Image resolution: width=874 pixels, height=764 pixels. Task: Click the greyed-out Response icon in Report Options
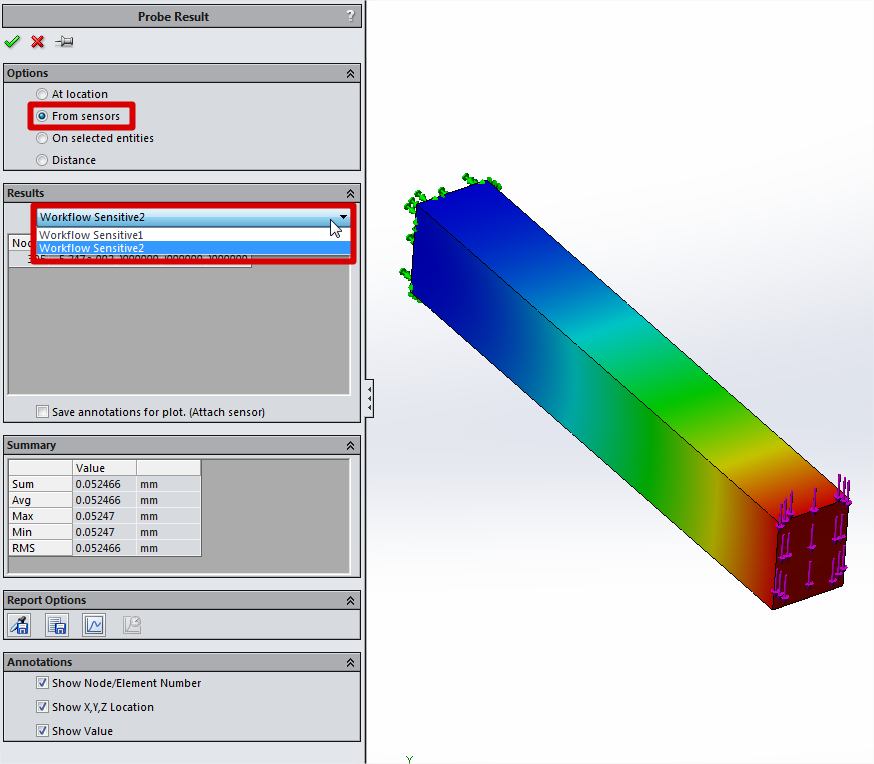[131, 625]
